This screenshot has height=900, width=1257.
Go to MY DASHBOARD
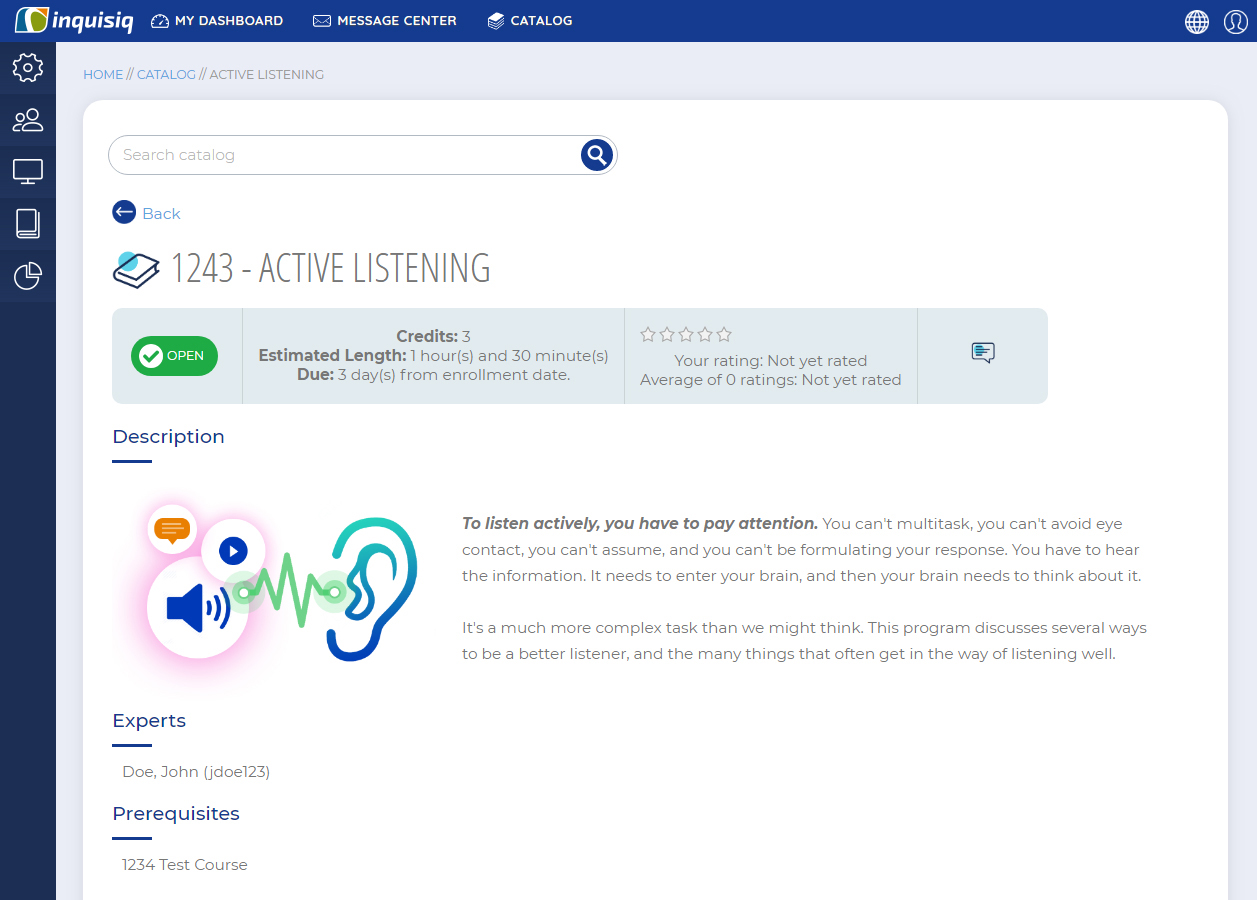(x=217, y=20)
